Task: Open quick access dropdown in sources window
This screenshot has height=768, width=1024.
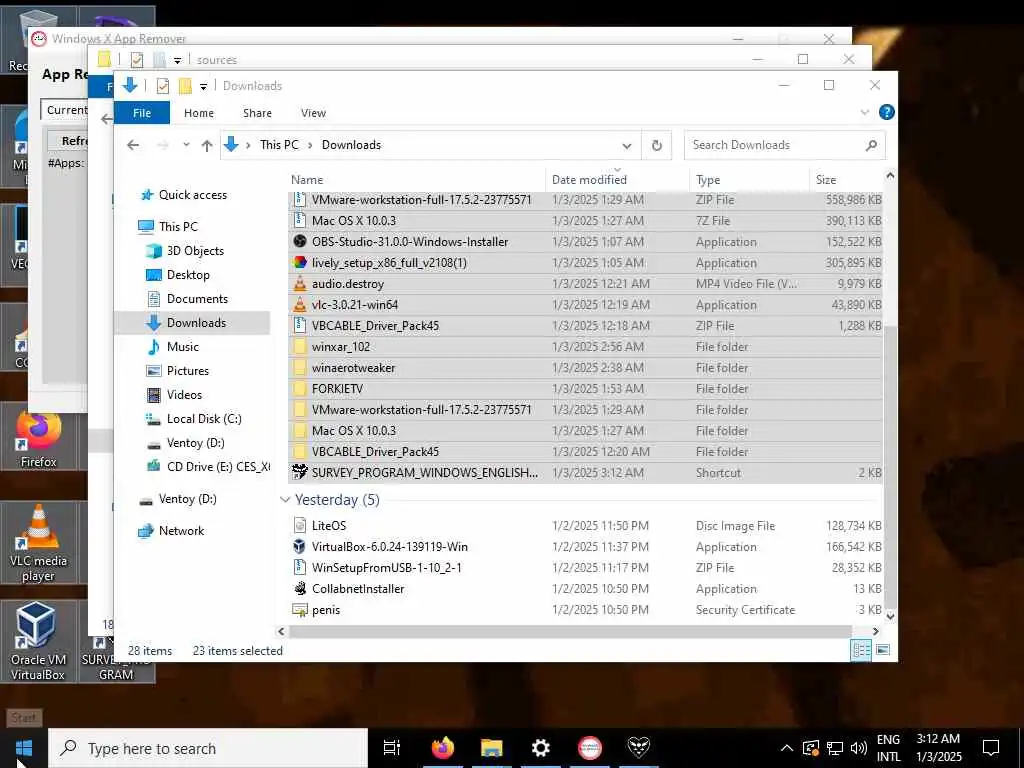Action: [177, 60]
